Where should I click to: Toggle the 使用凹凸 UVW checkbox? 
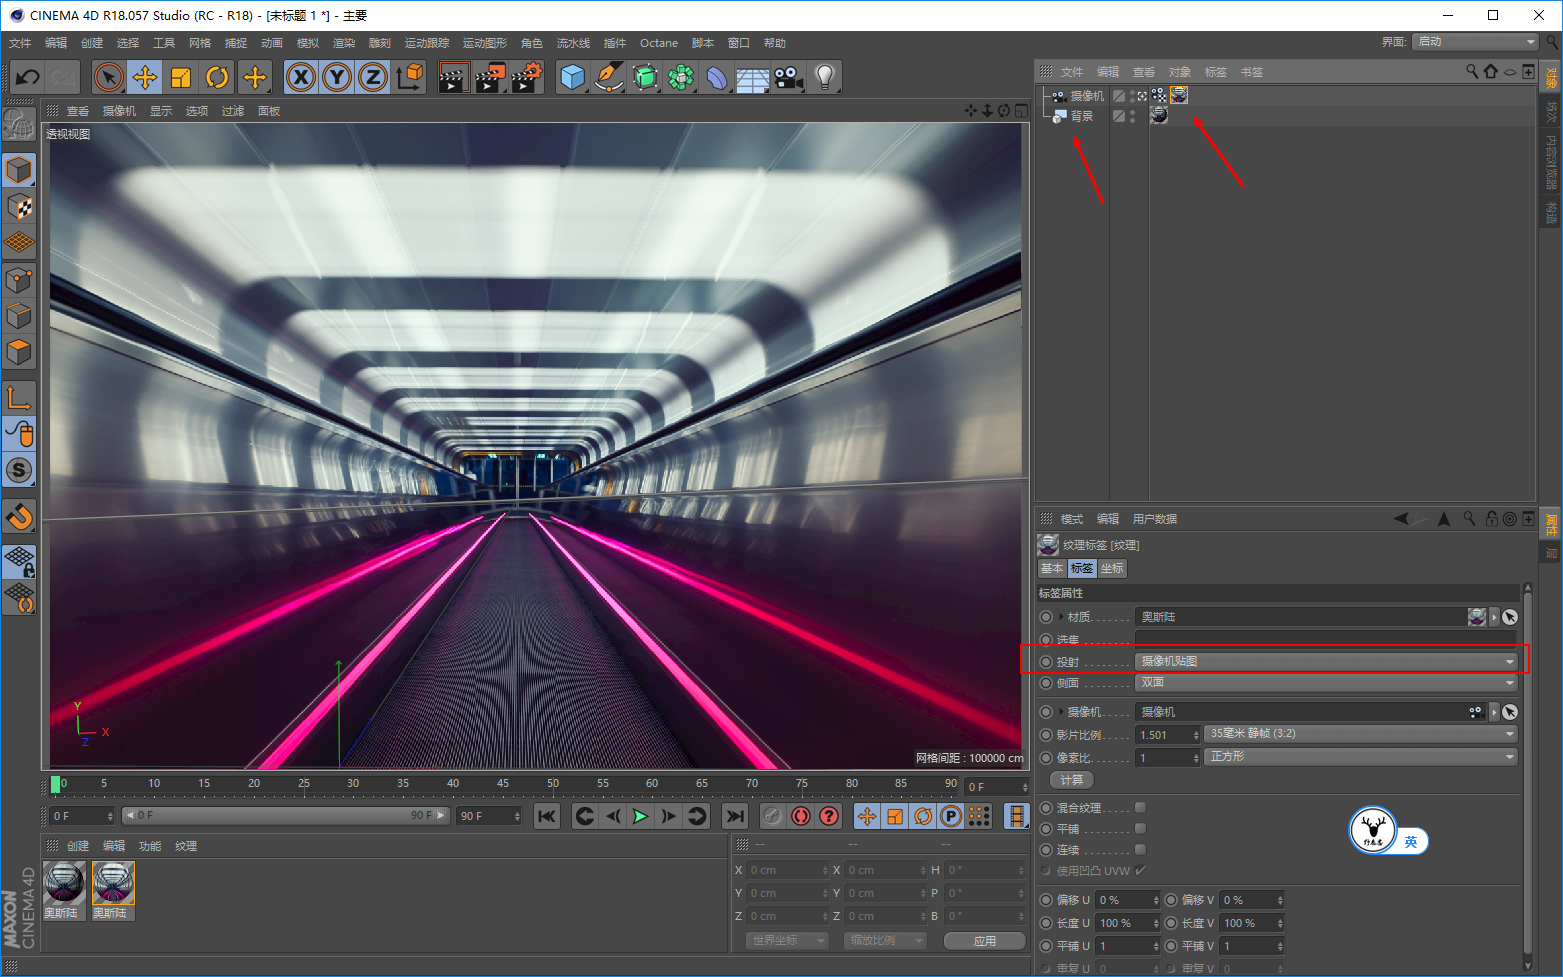[1140, 870]
